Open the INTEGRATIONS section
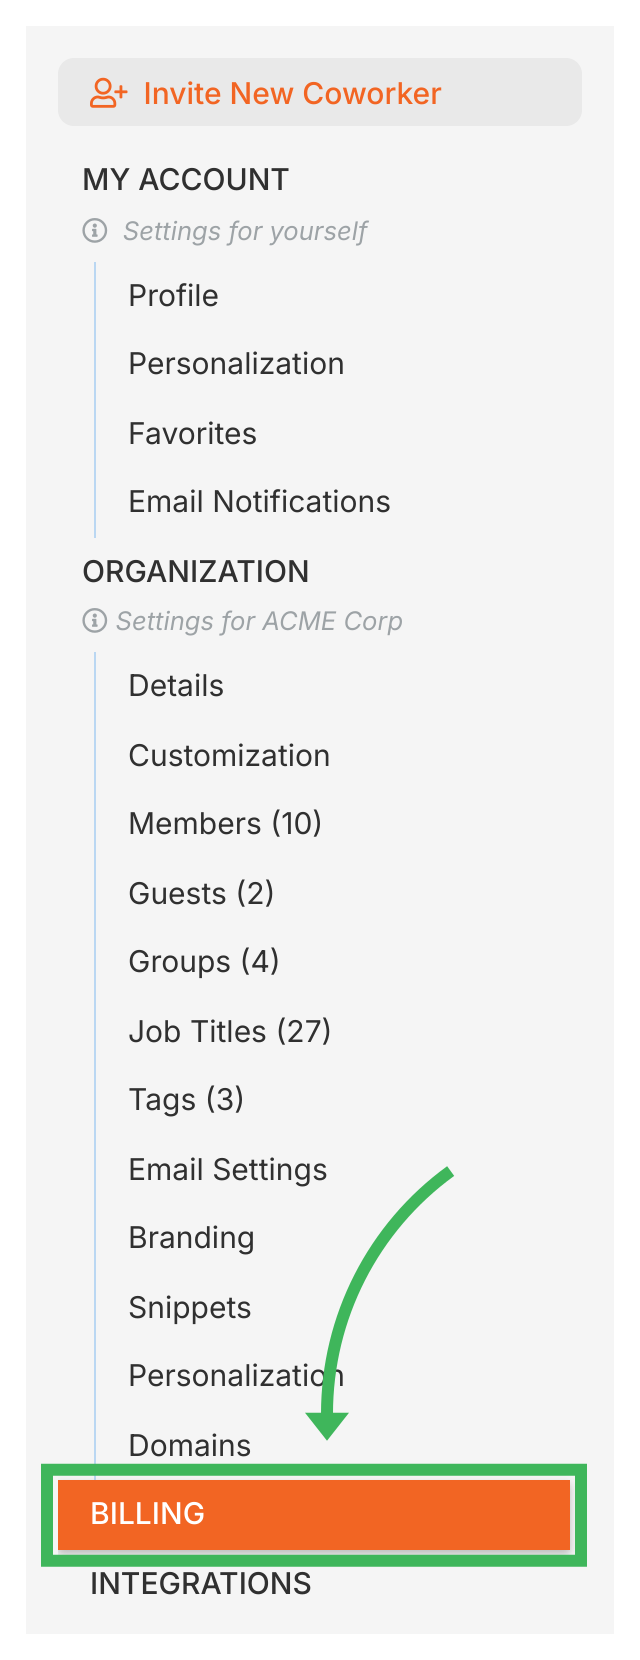 click(200, 1584)
